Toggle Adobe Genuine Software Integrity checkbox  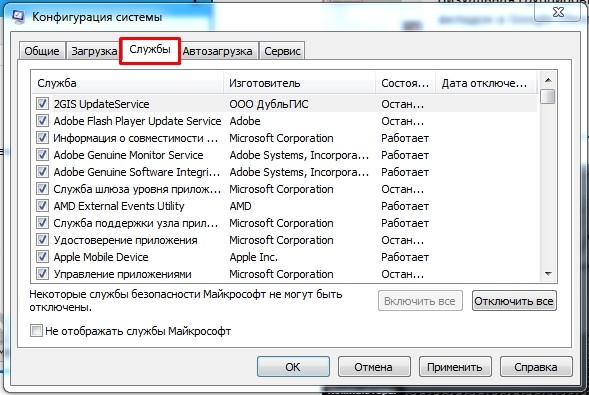point(42,172)
